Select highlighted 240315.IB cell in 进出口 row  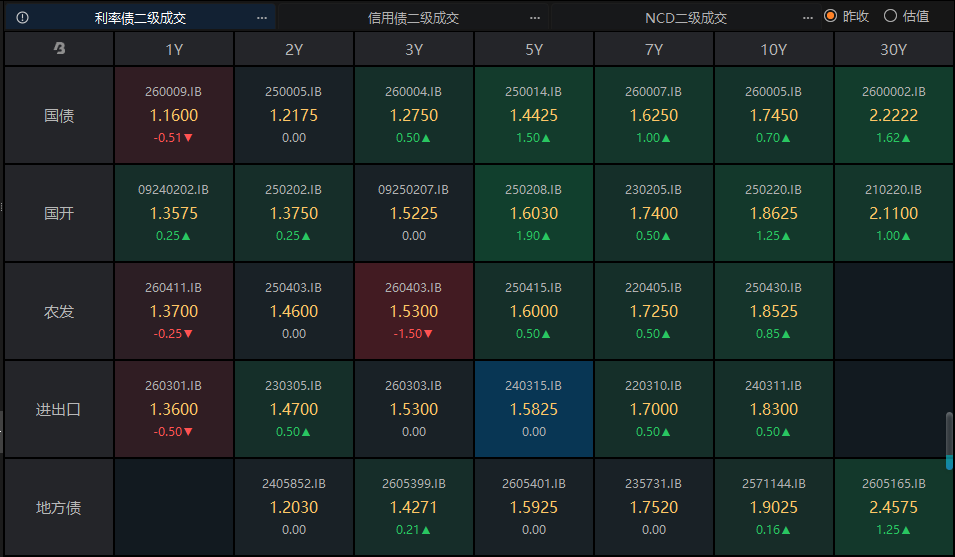click(534, 409)
